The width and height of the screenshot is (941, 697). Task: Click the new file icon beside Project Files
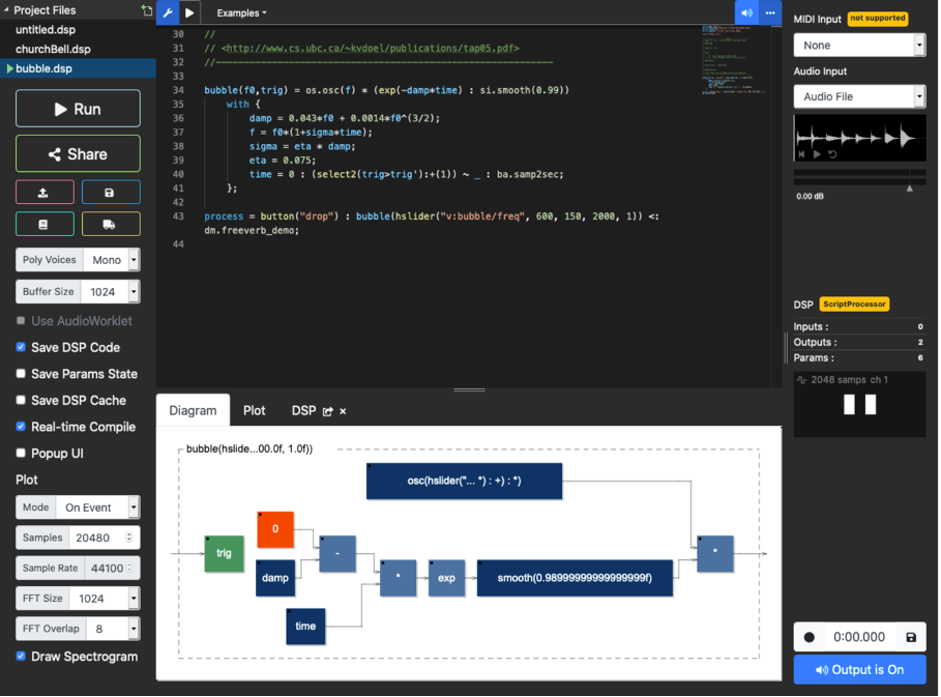tap(147, 10)
